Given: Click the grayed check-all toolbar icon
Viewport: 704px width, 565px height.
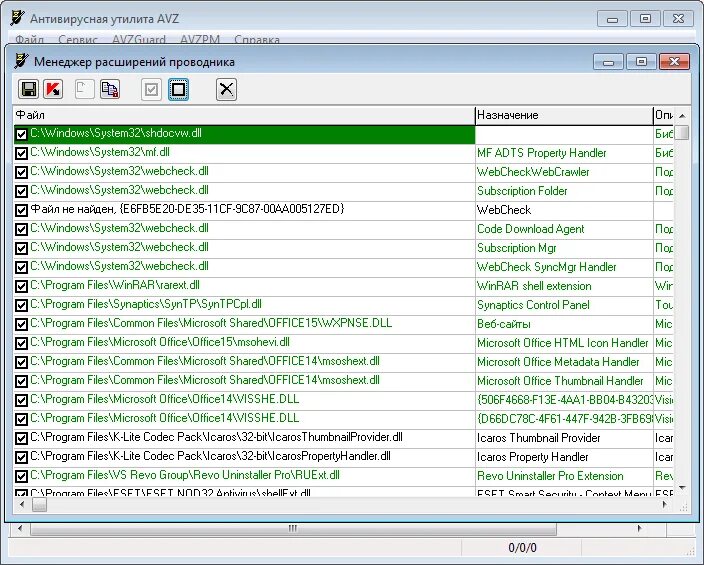Looking at the screenshot, I should 151,89.
